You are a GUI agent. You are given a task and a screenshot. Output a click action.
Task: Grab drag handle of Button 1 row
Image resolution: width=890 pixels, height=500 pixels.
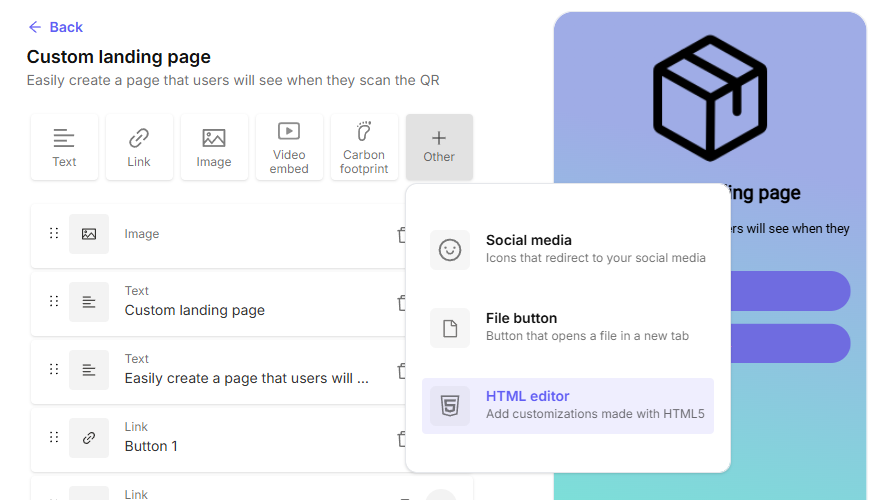point(54,438)
